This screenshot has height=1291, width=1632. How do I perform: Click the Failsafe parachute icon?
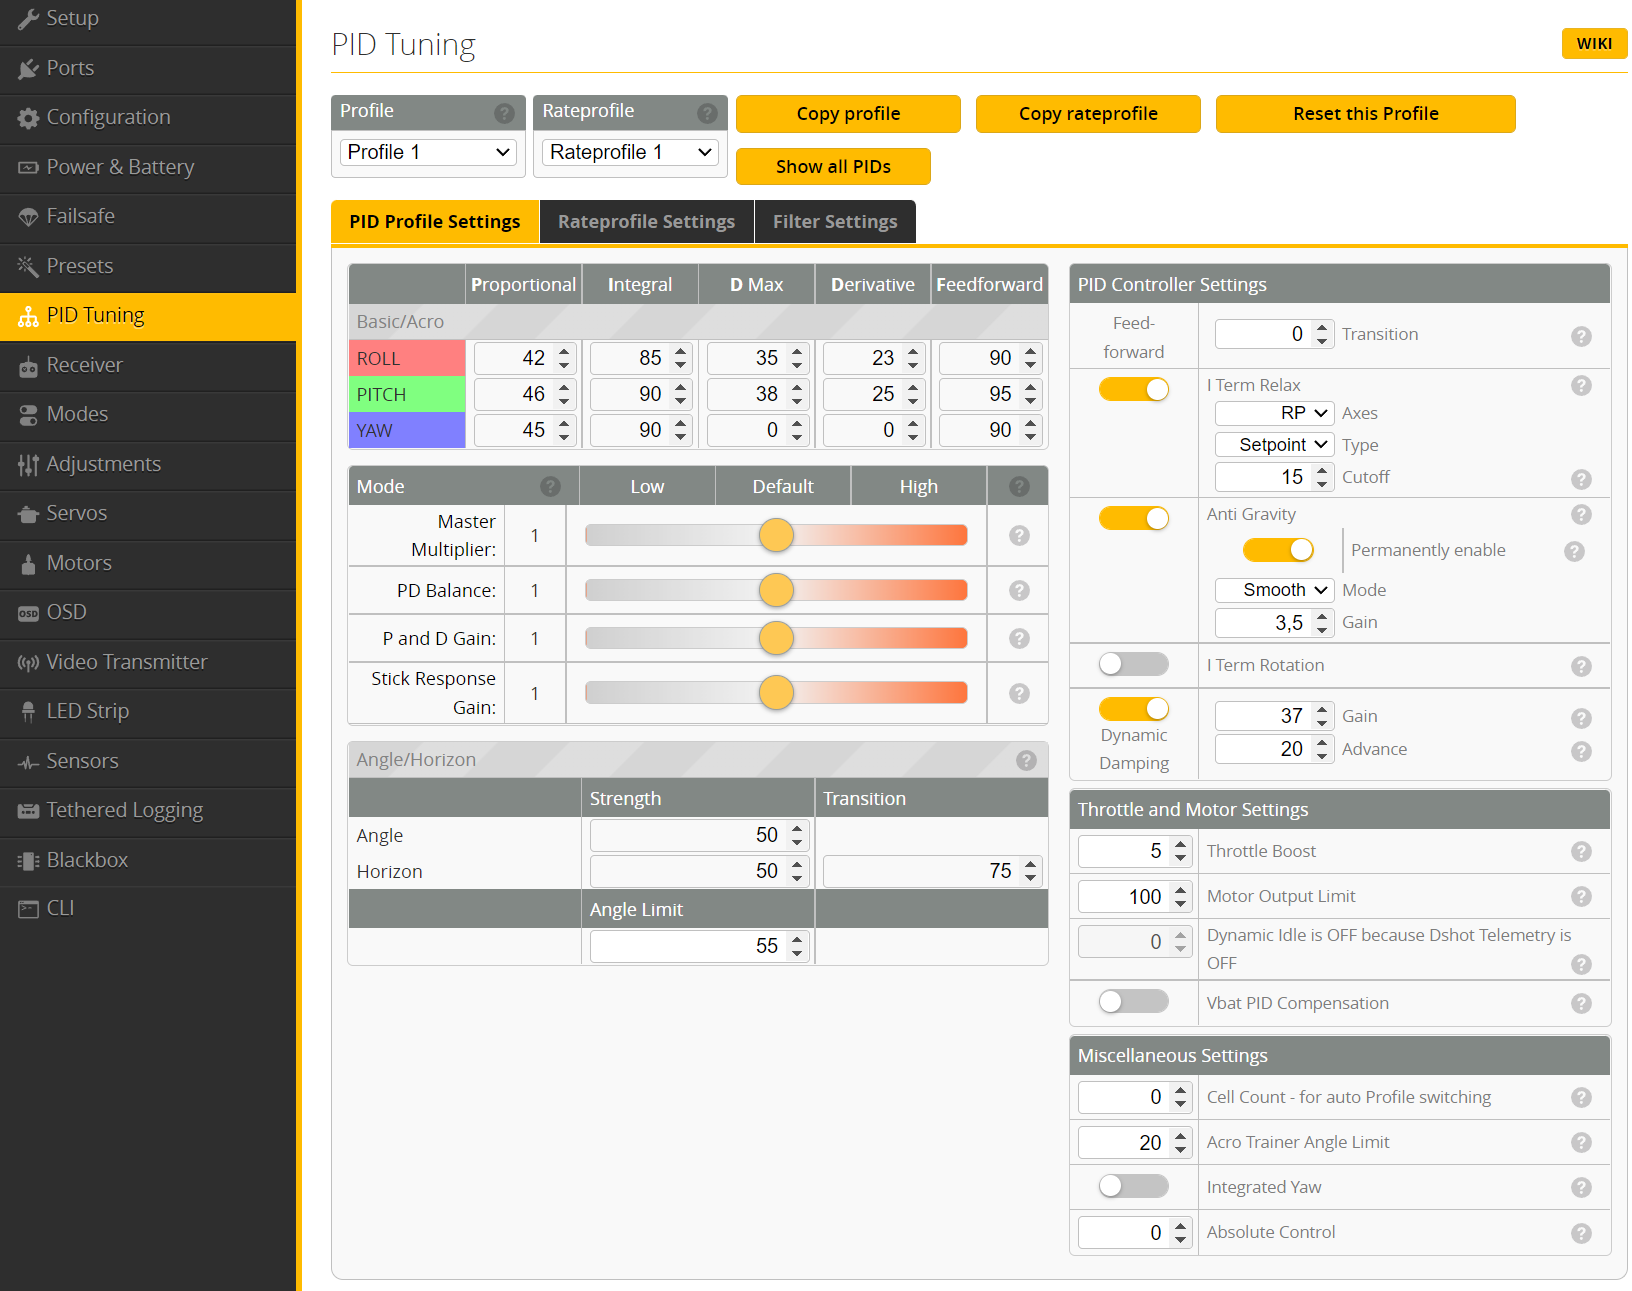pos(28,217)
